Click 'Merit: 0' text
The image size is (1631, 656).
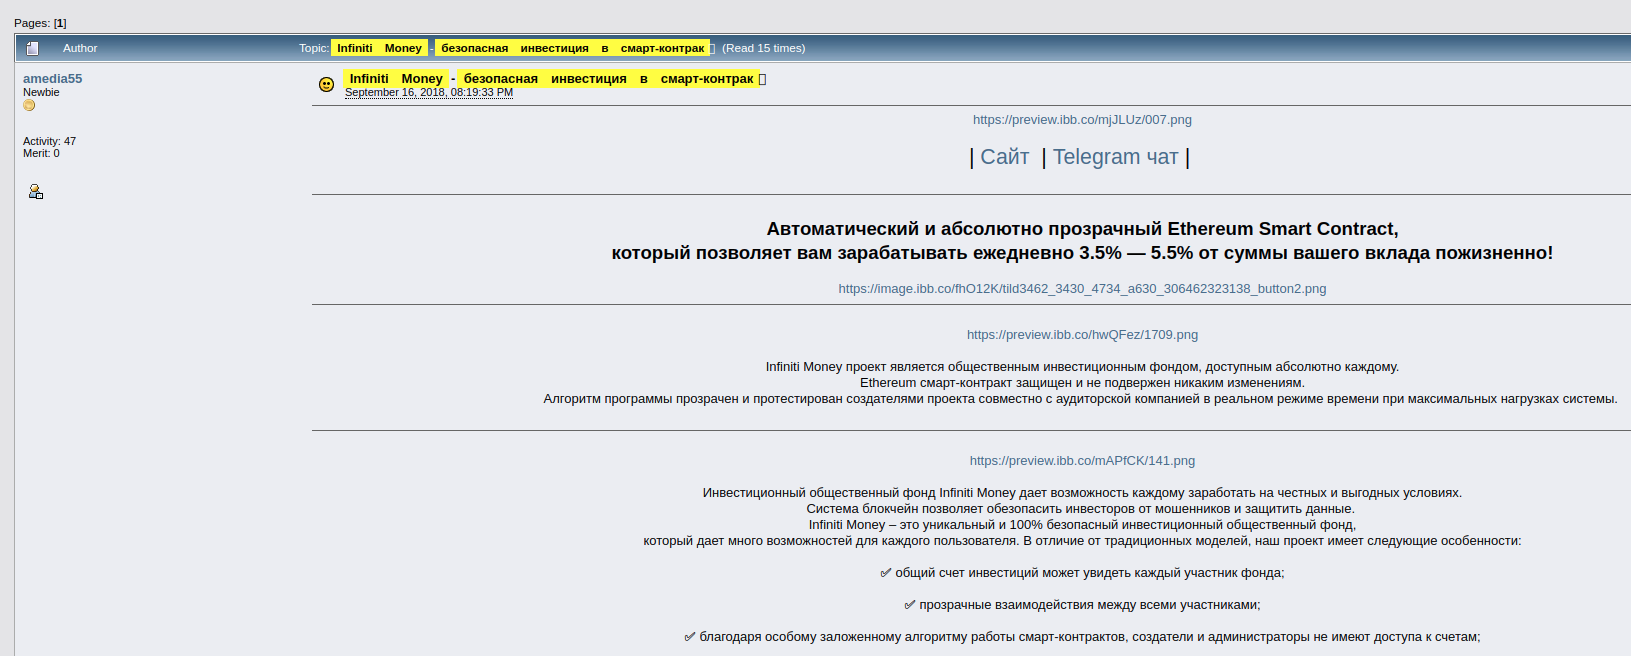click(41, 153)
